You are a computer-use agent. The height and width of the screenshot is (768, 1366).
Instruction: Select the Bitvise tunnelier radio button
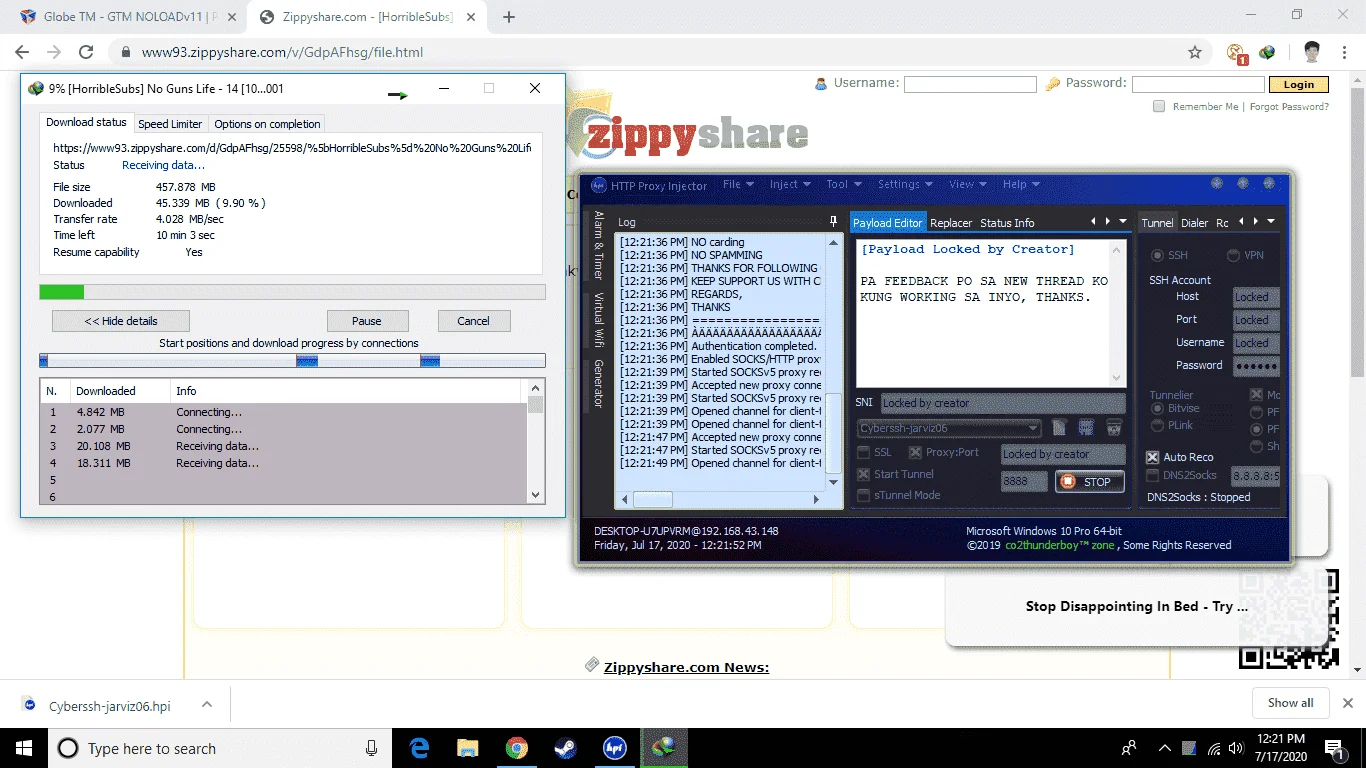1157,408
